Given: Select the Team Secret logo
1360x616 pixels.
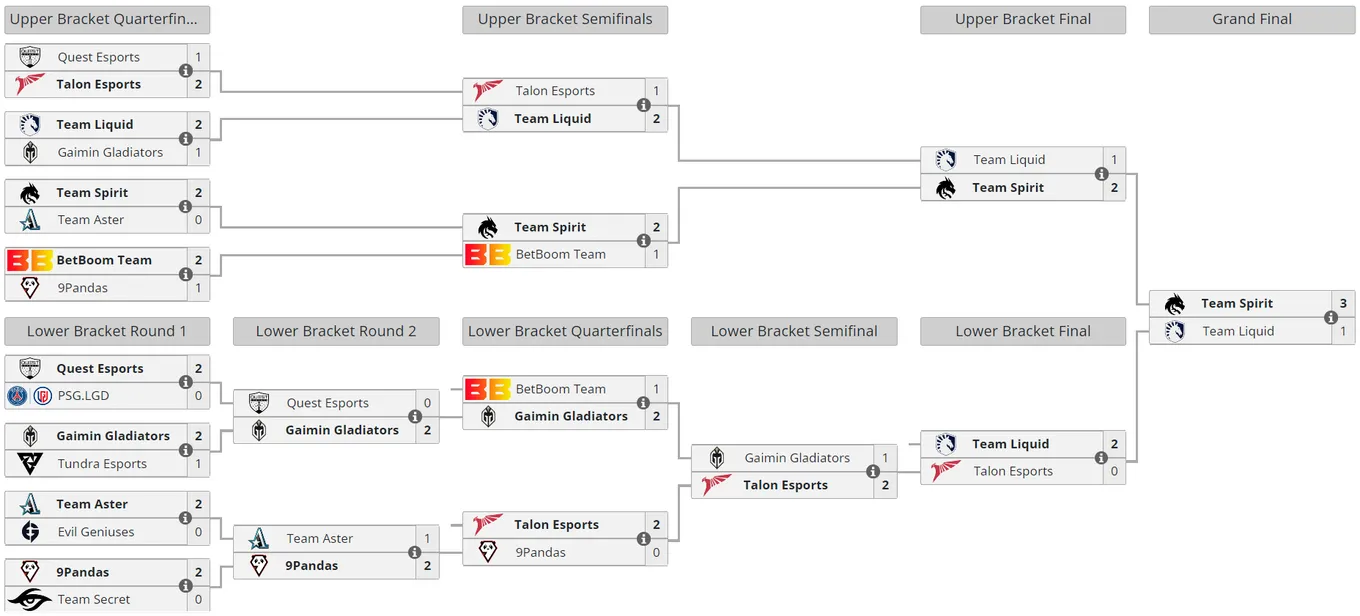Looking at the screenshot, I should coord(30,600).
